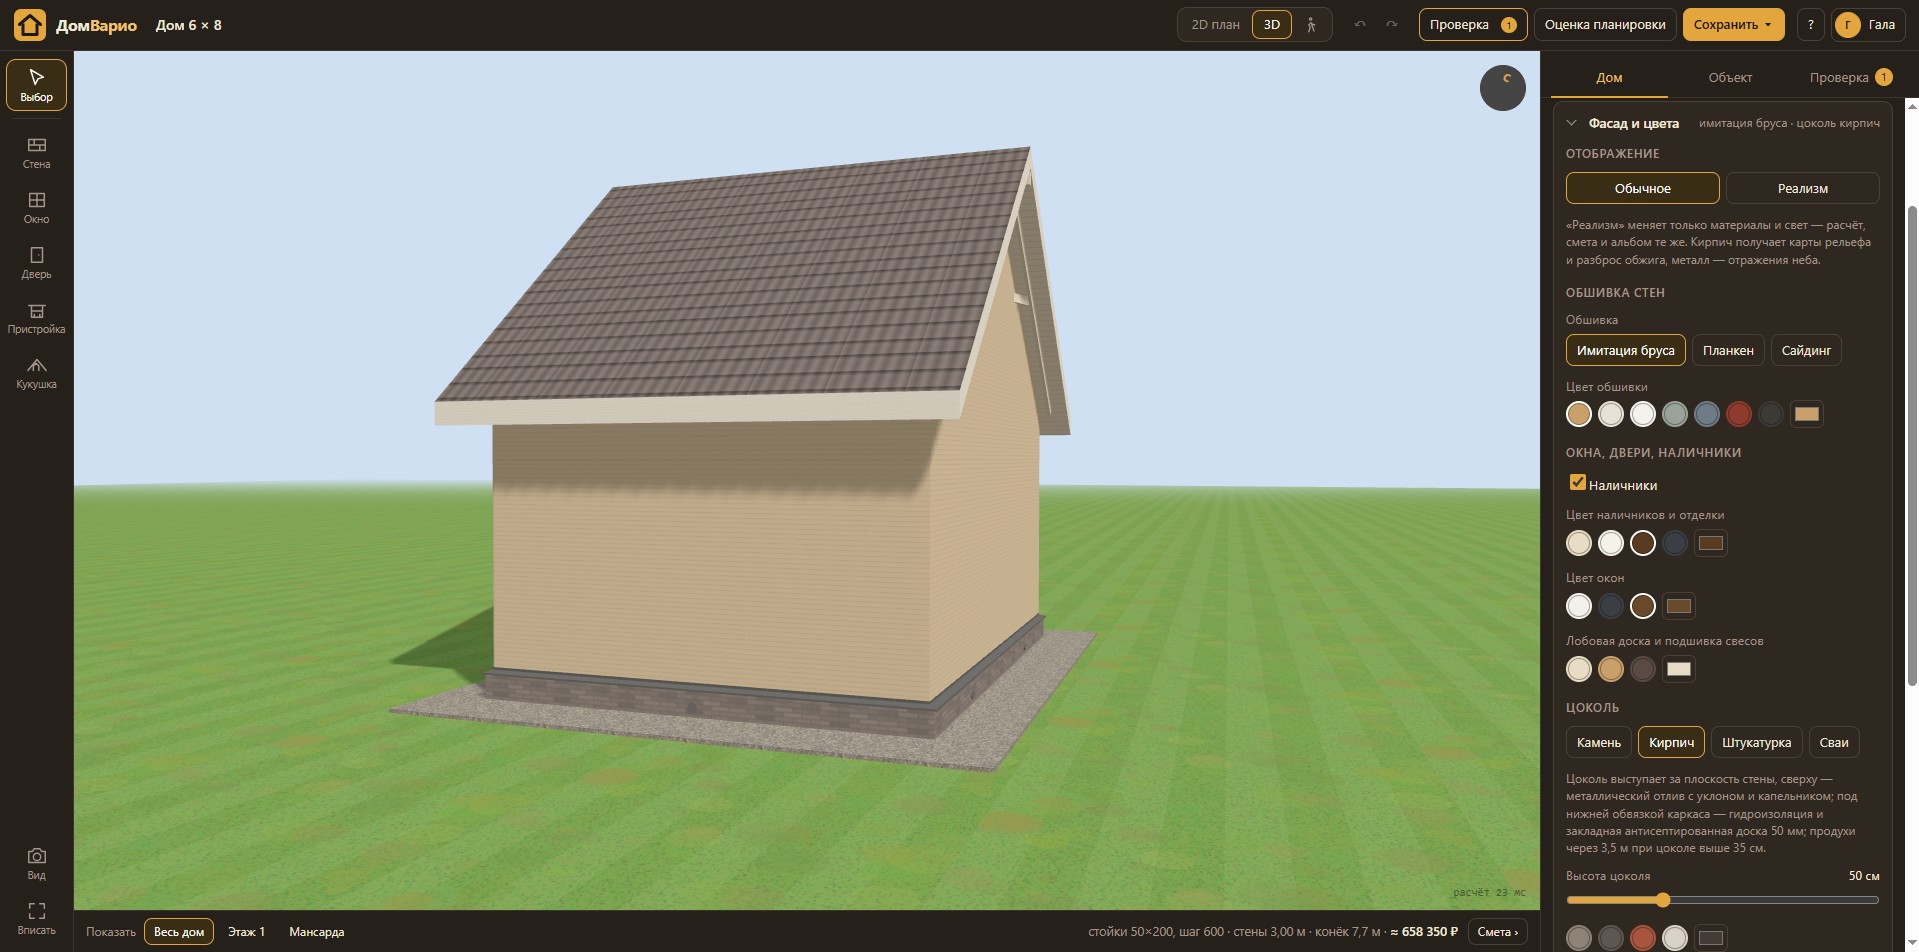Choose the Пристройка extension tool
Viewport: 1919px width, 952px height.
(x=36, y=318)
